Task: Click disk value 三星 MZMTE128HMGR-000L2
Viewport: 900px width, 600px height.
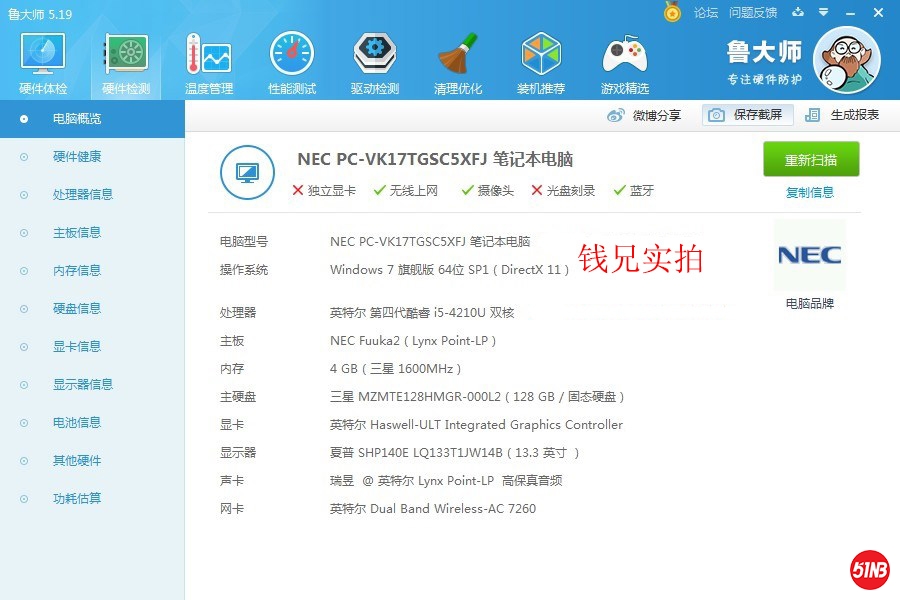Action: [x=477, y=397]
